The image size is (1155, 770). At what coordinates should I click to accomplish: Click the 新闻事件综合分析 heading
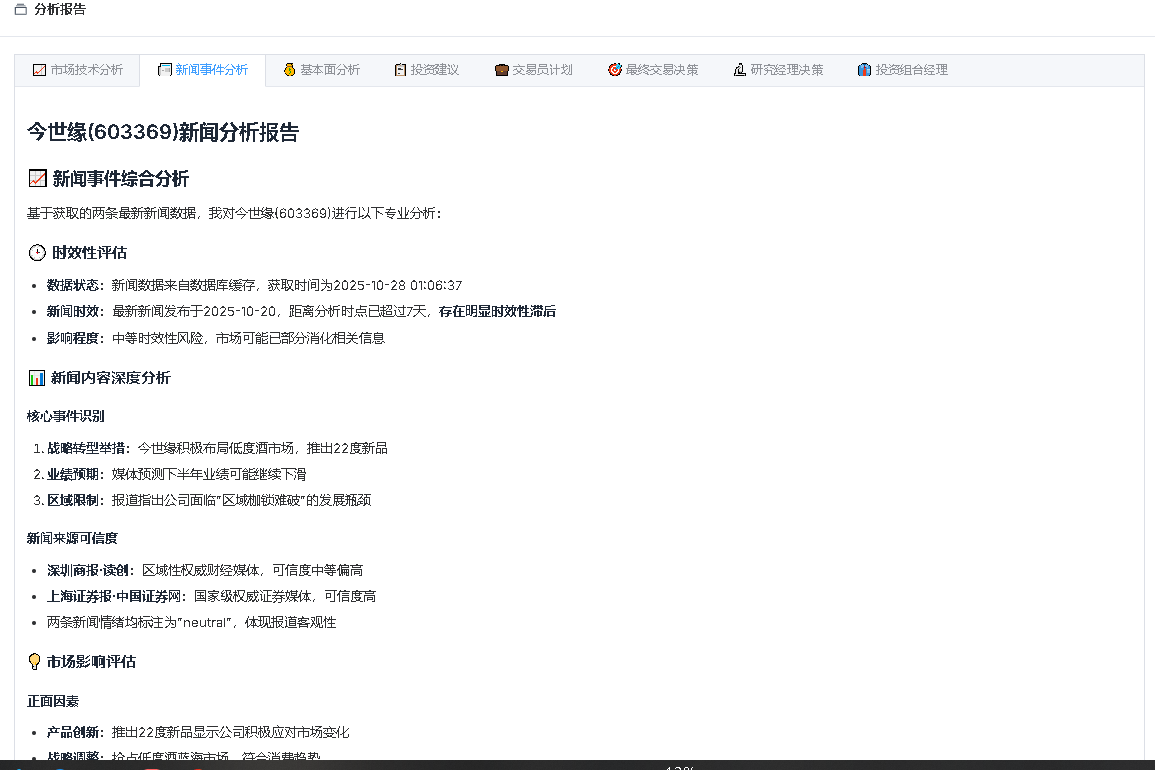click(x=120, y=178)
